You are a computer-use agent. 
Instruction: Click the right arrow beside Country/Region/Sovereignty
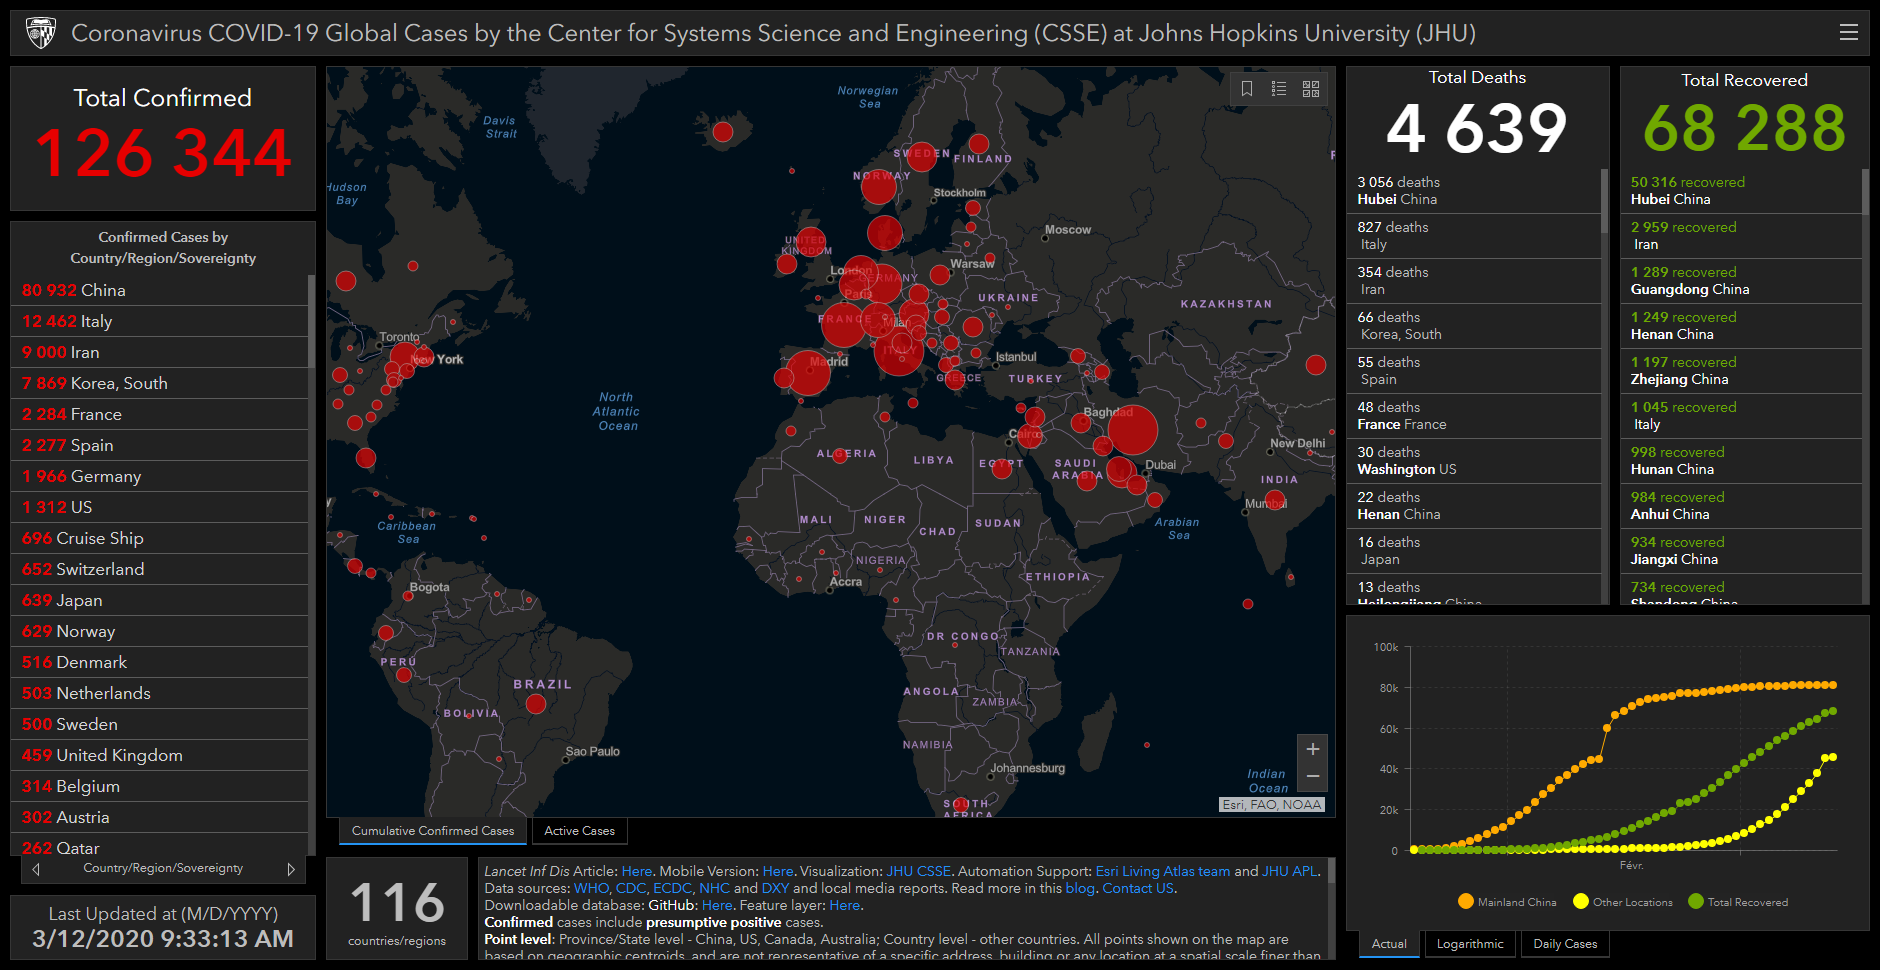pos(291,869)
